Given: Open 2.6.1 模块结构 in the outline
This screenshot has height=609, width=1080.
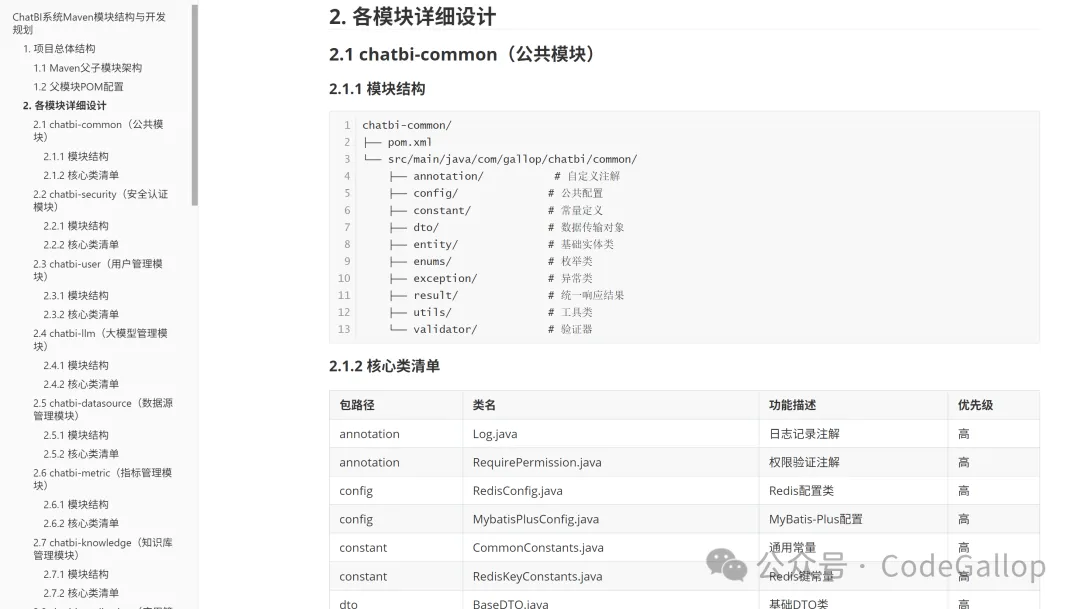Looking at the screenshot, I should (x=76, y=505).
